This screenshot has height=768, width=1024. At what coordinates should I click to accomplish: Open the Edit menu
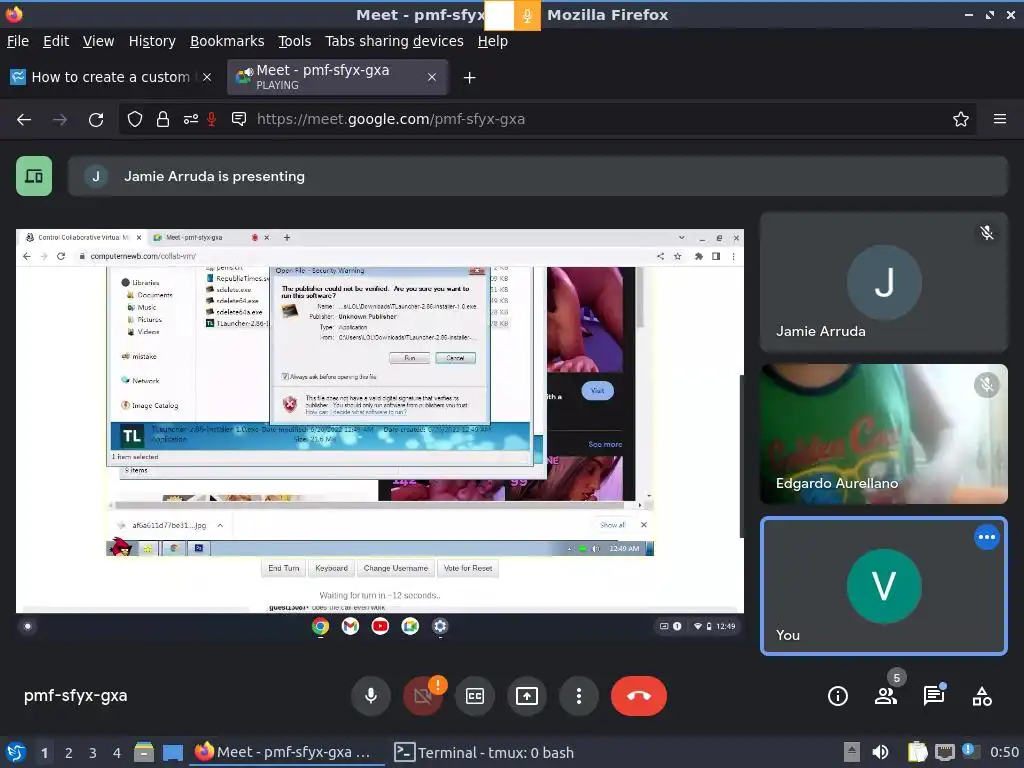[x=56, y=41]
